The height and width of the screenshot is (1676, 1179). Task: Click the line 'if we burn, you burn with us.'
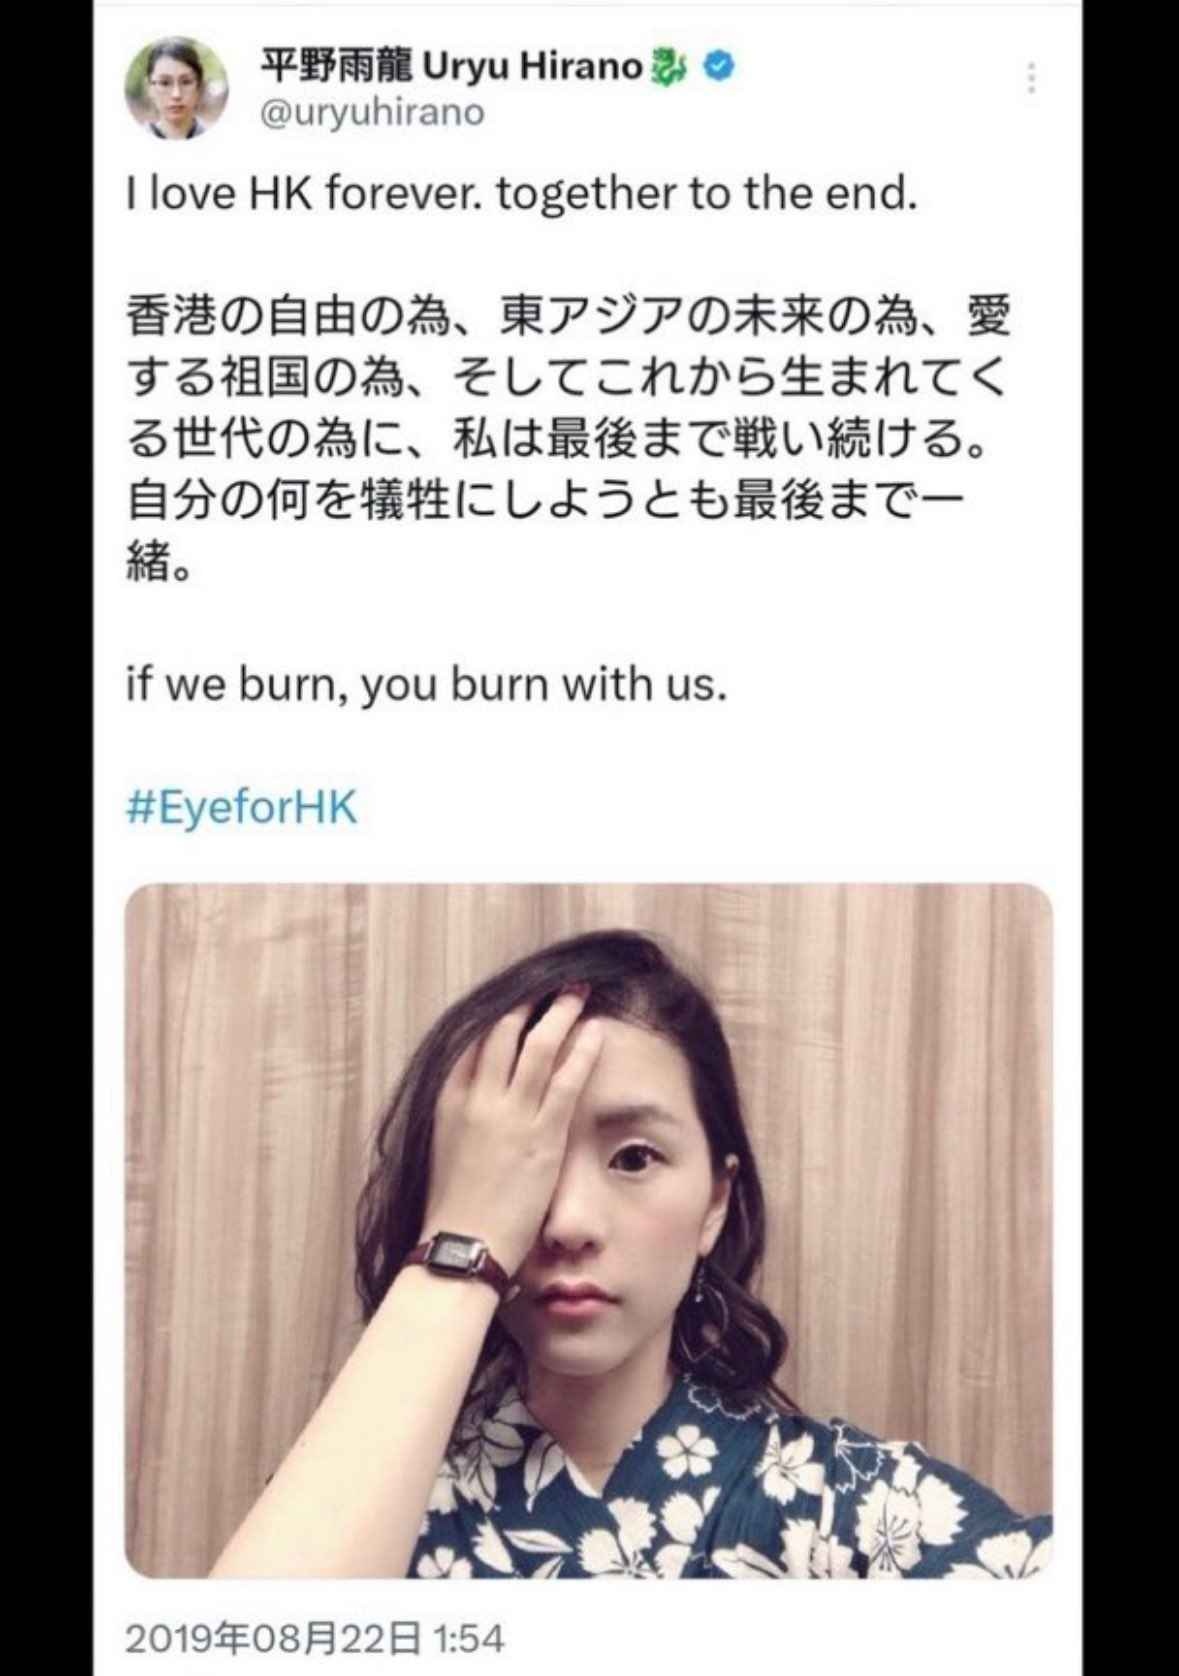coord(425,685)
